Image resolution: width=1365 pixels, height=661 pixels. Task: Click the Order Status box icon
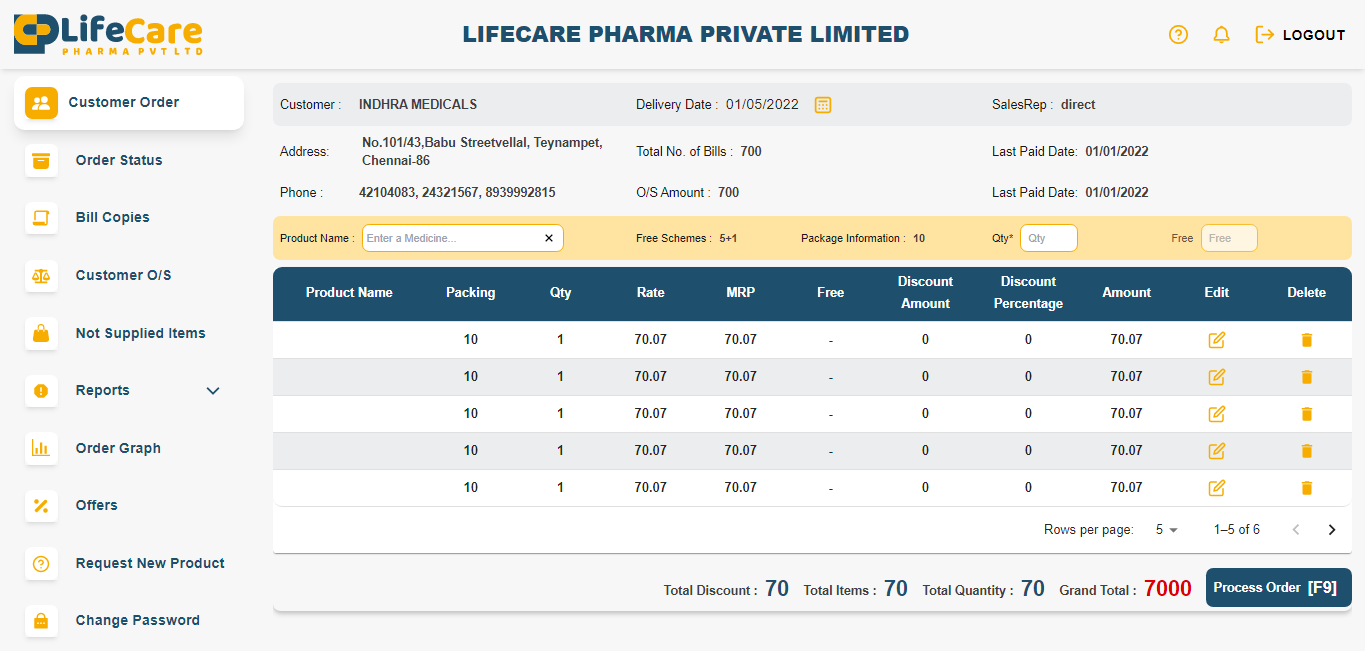(41, 160)
